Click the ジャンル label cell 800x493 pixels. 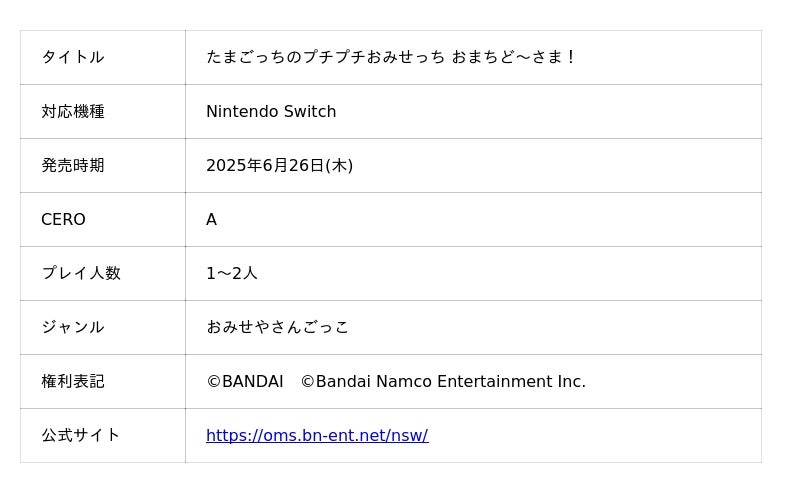click(72, 327)
